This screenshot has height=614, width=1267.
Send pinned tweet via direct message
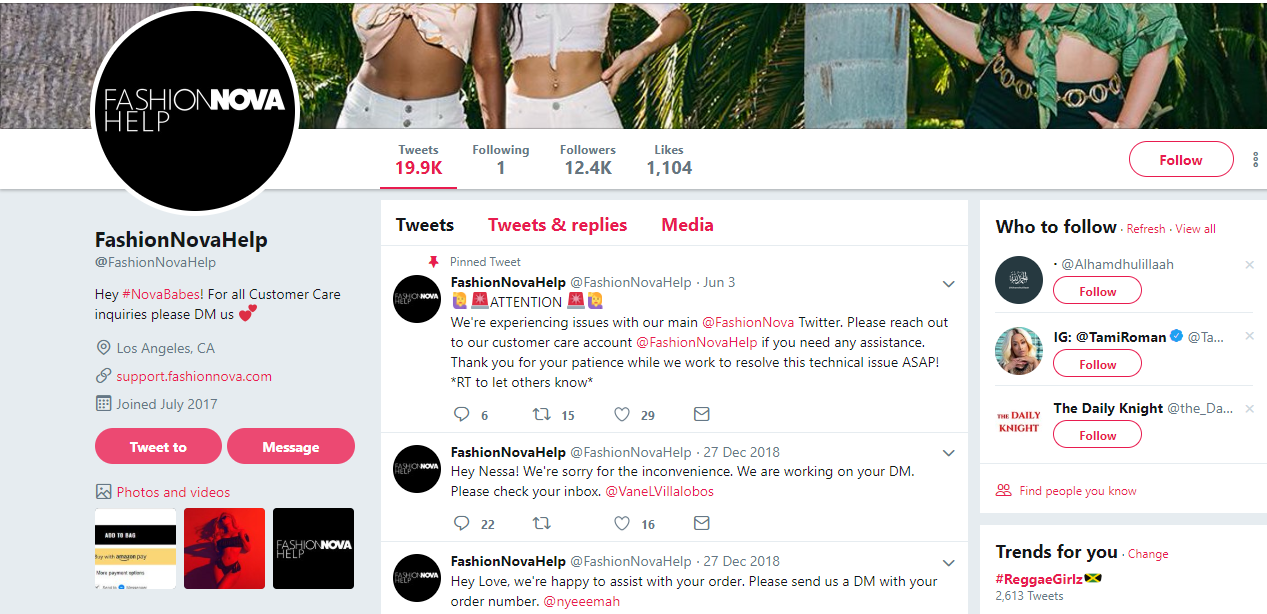[x=701, y=414]
